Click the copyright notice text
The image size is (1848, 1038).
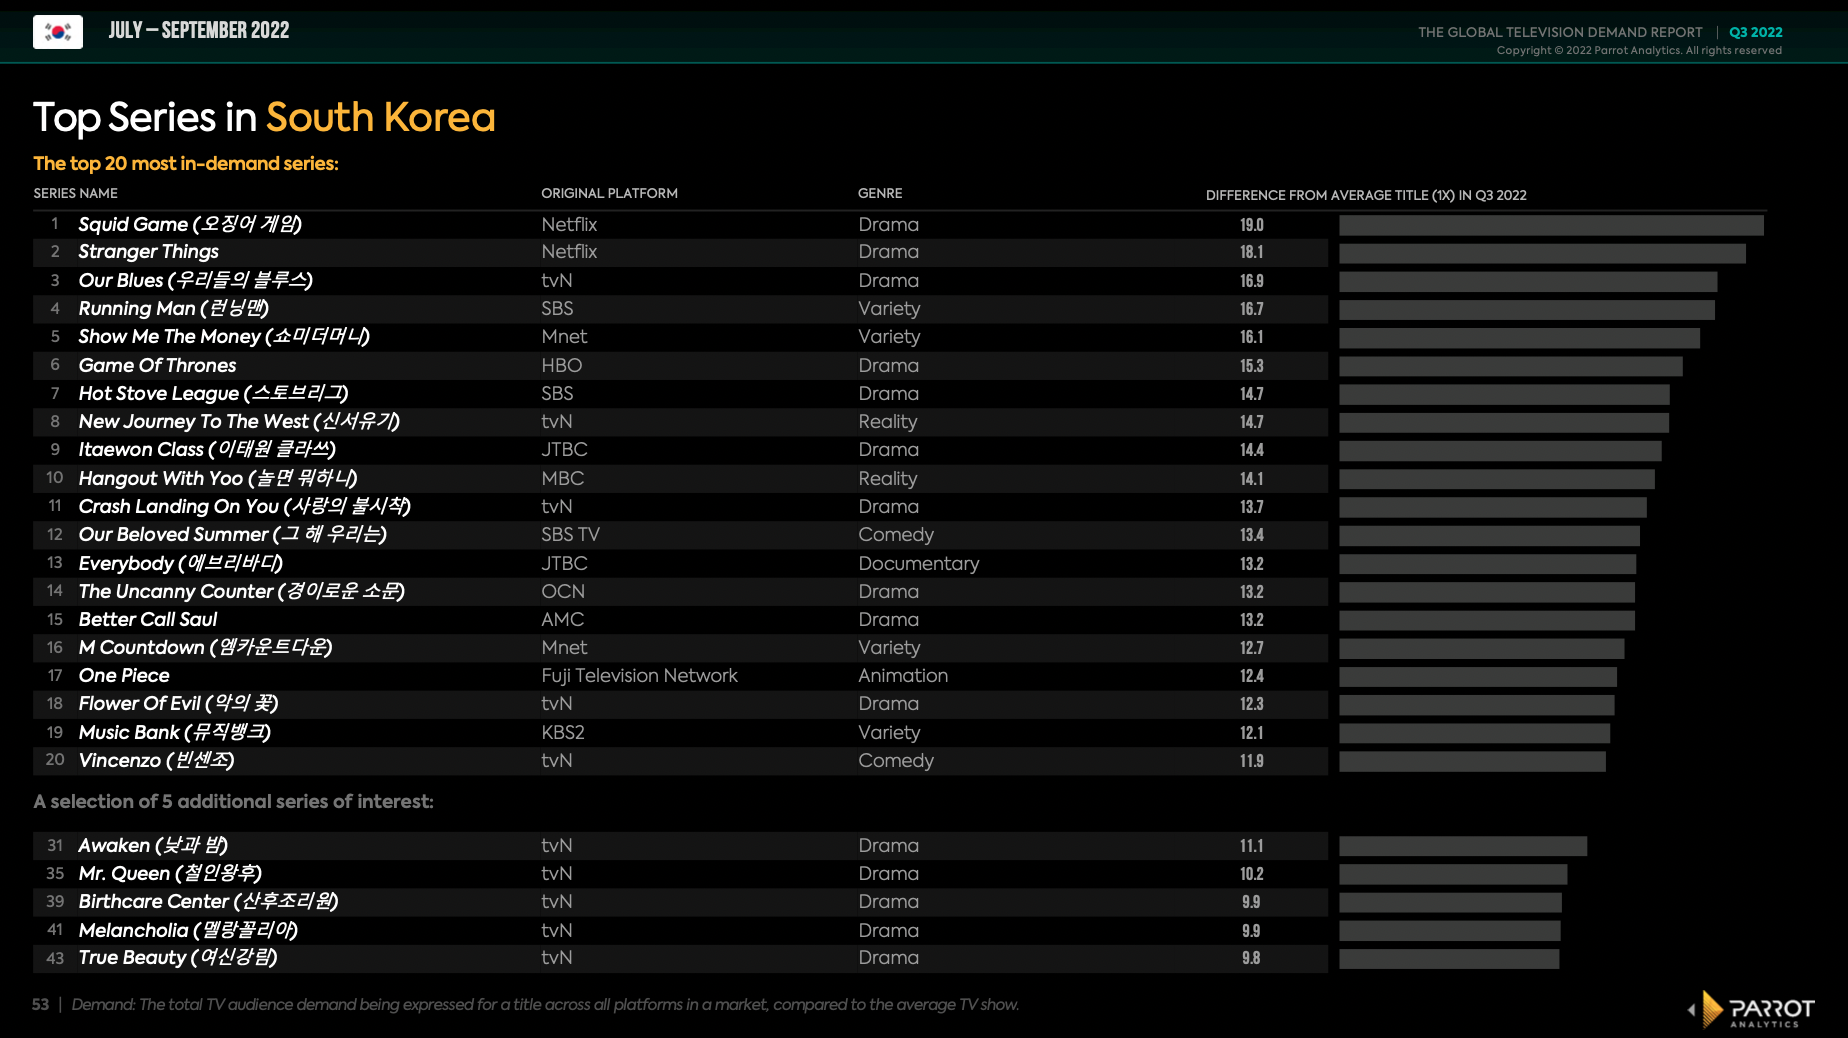click(x=1639, y=50)
